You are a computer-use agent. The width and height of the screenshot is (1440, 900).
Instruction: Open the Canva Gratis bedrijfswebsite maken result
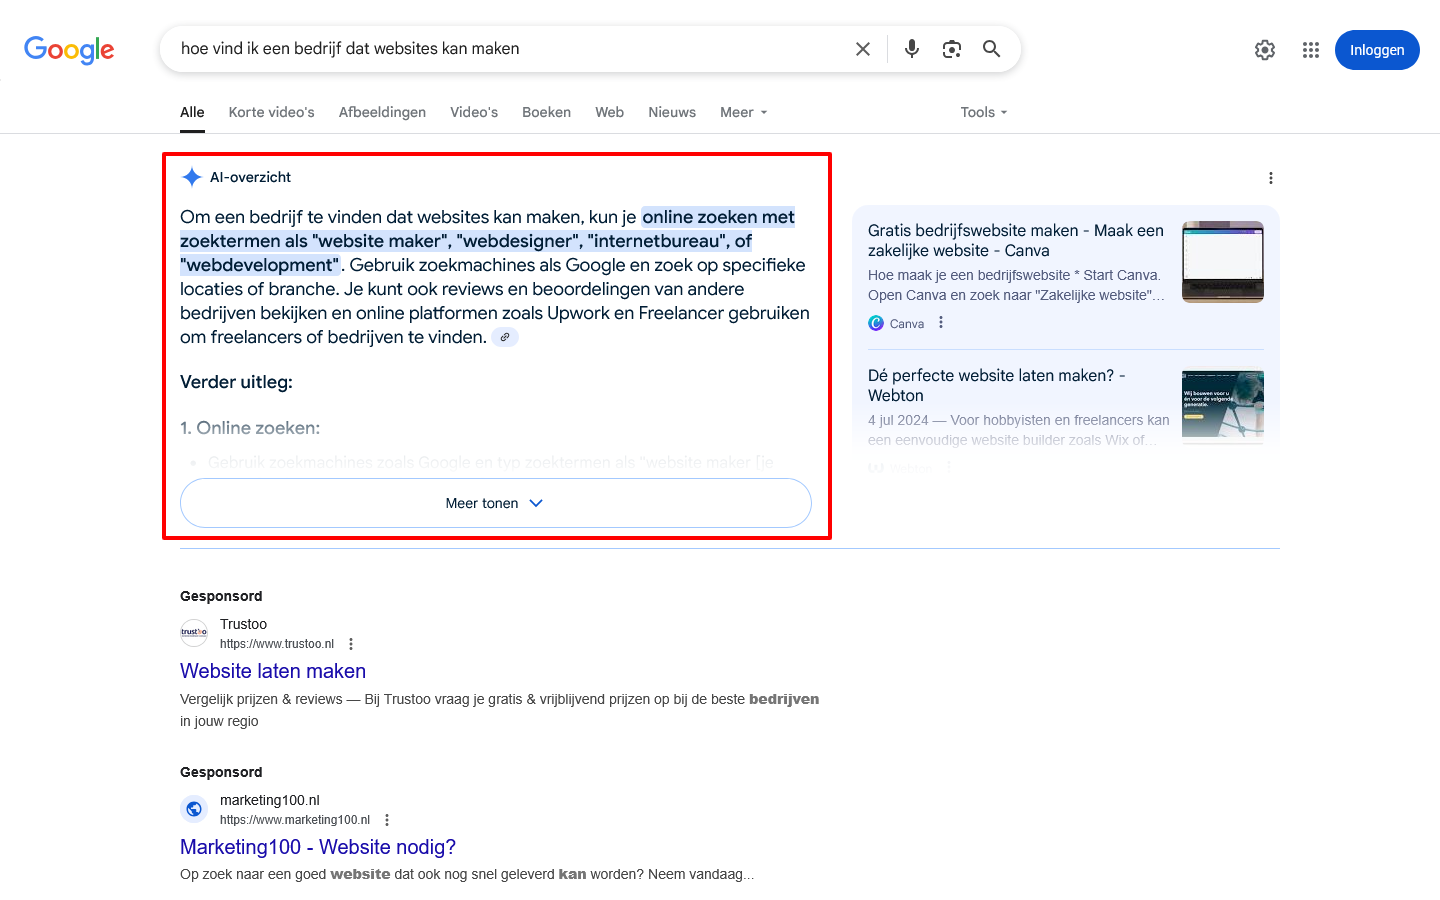(1016, 240)
